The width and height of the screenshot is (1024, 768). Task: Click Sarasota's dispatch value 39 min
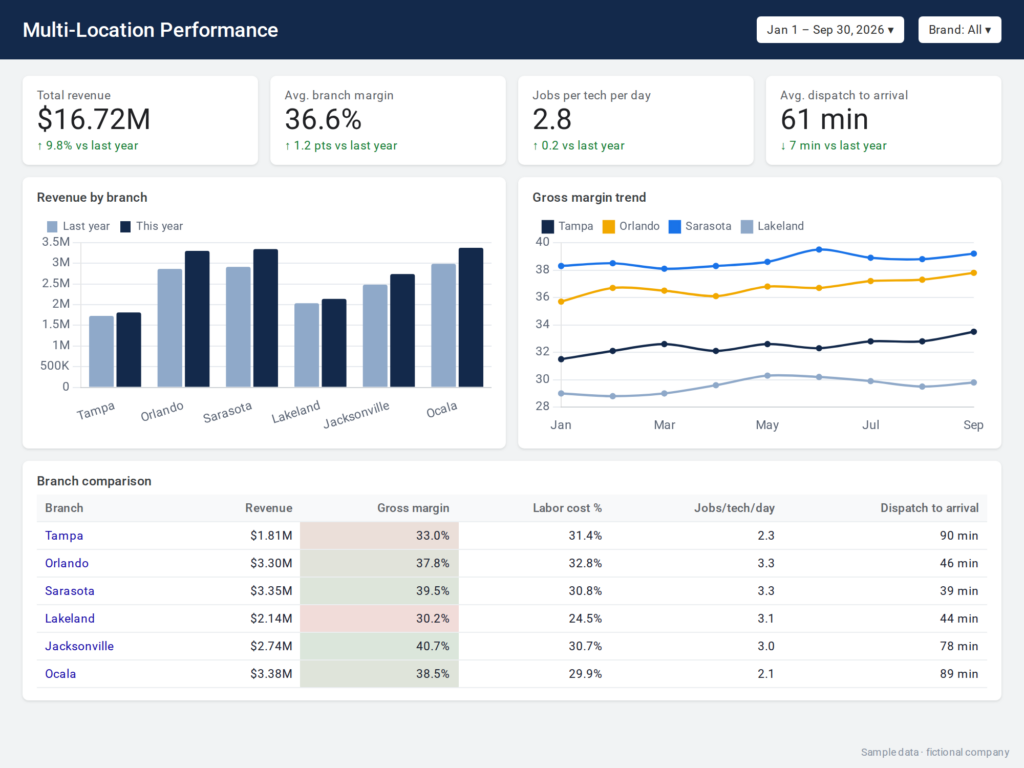click(x=959, y=591)
